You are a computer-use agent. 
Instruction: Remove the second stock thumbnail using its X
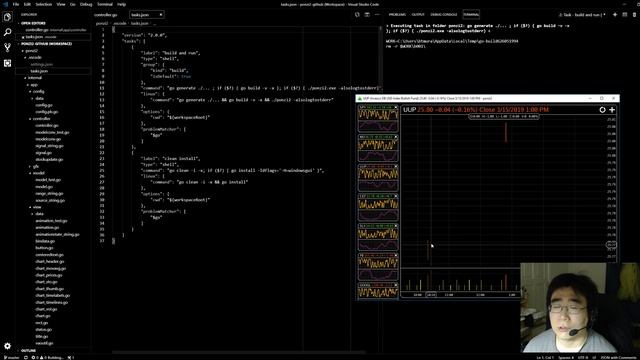pos(396,137)
